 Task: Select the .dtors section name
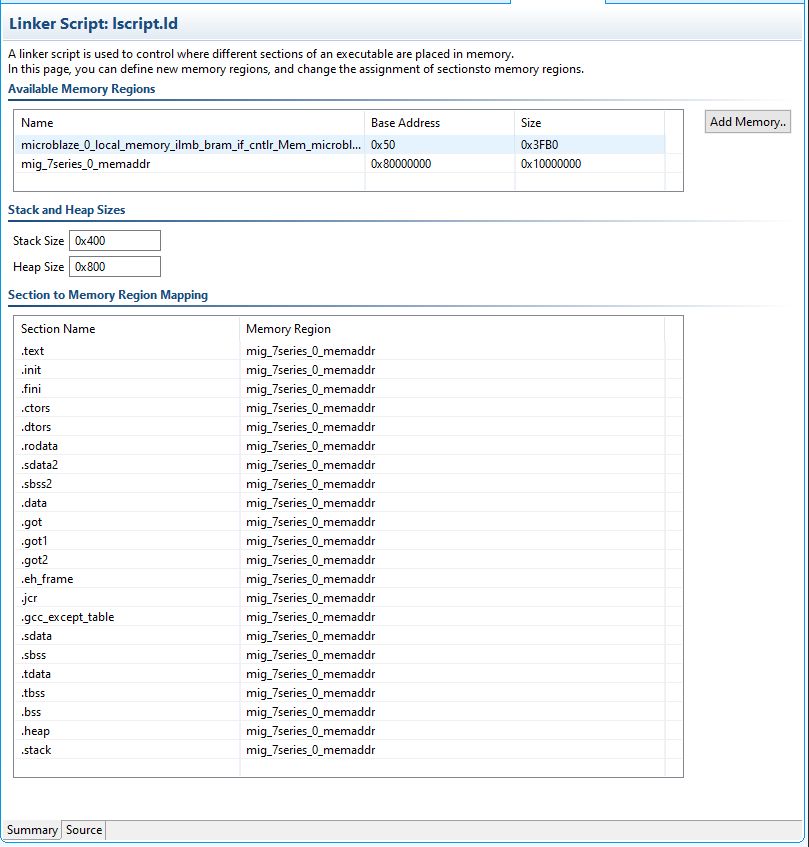36,427
